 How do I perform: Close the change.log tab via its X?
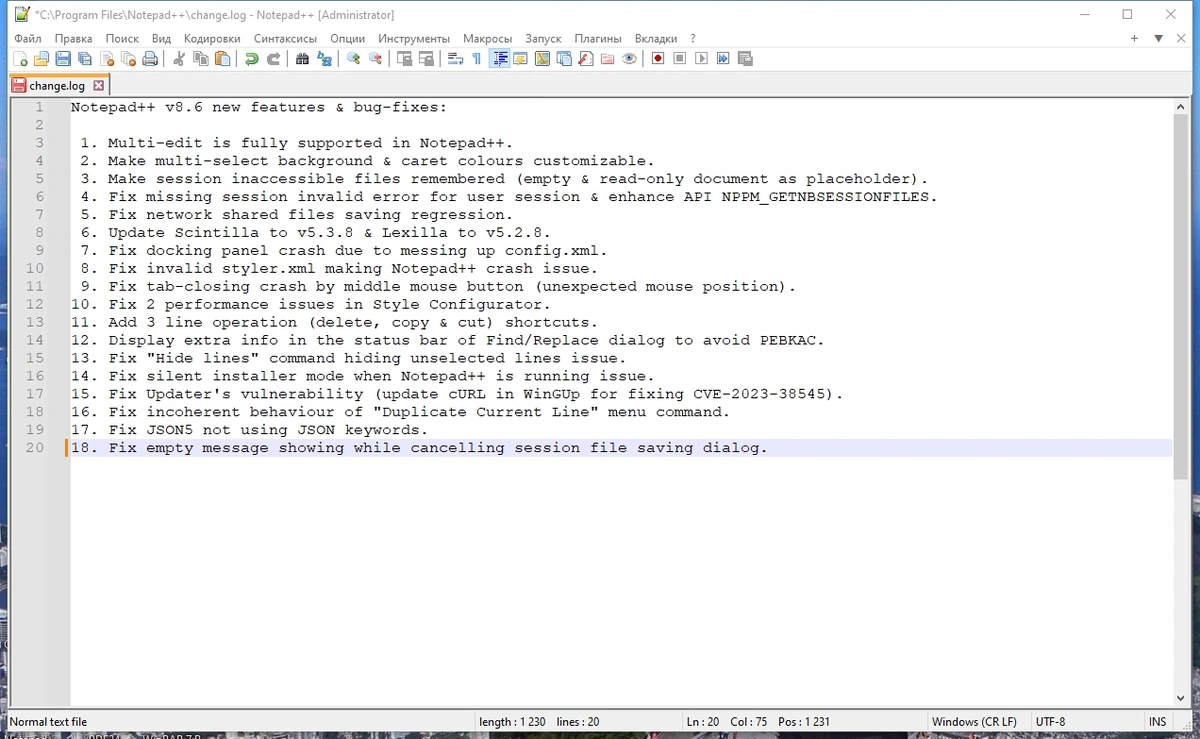(x=98, y=86)
